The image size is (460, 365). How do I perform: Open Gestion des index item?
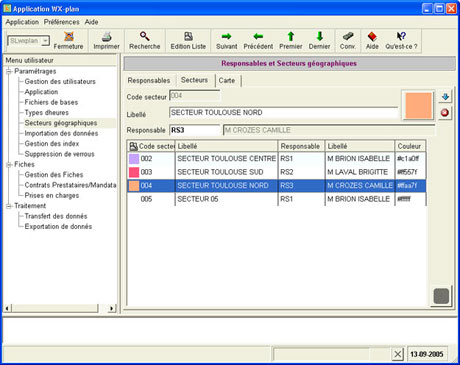tap(52, 143)
